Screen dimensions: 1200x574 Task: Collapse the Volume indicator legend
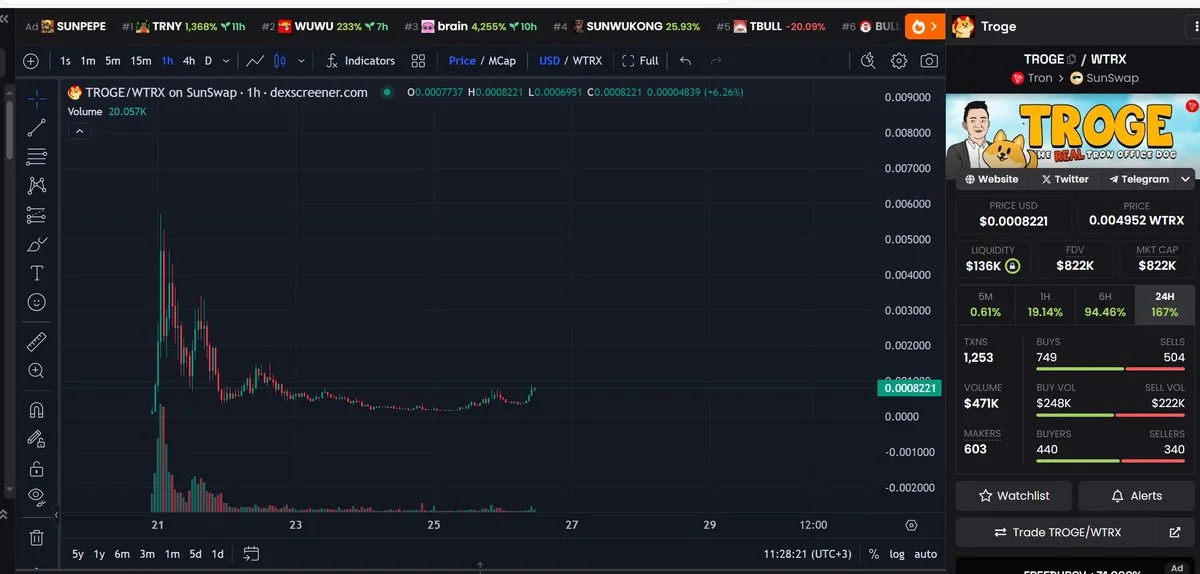point(79,130)
